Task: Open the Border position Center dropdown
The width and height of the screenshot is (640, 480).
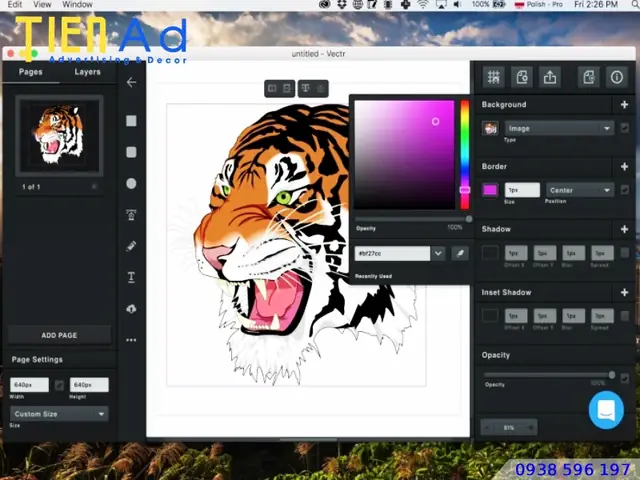Action: pos(580,190)
